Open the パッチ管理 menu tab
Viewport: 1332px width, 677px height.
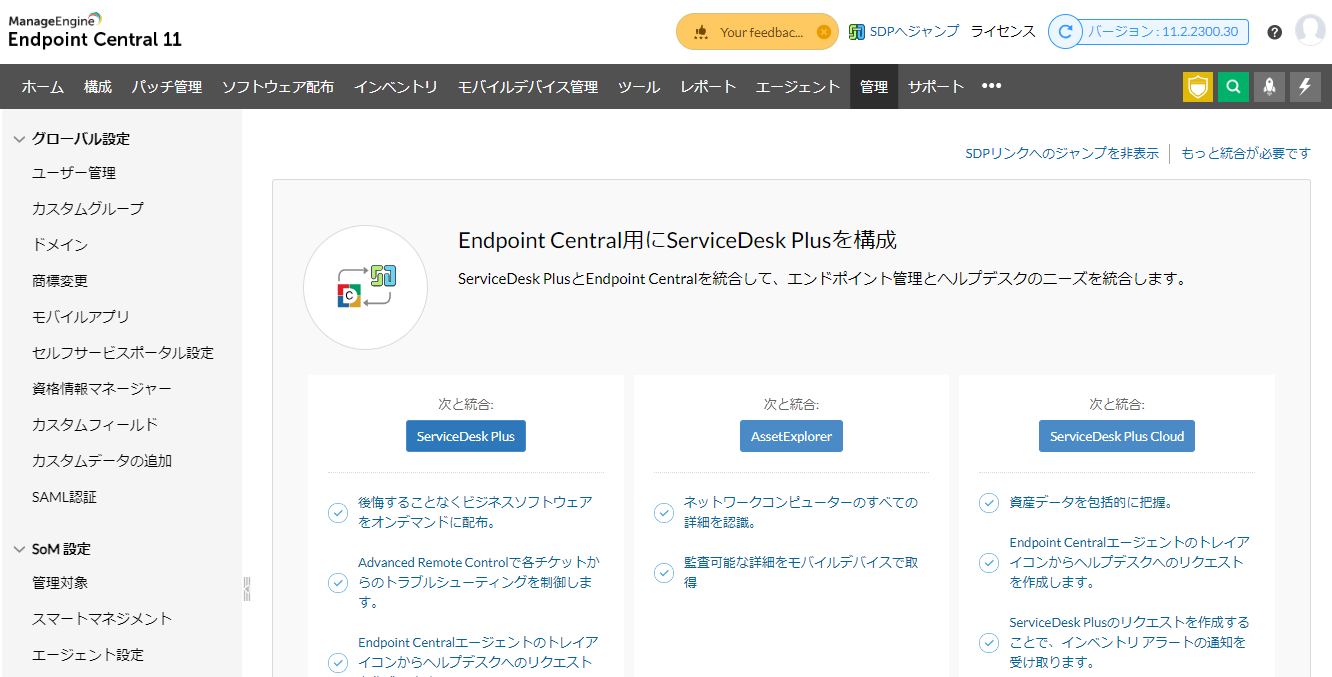point(167,87)
